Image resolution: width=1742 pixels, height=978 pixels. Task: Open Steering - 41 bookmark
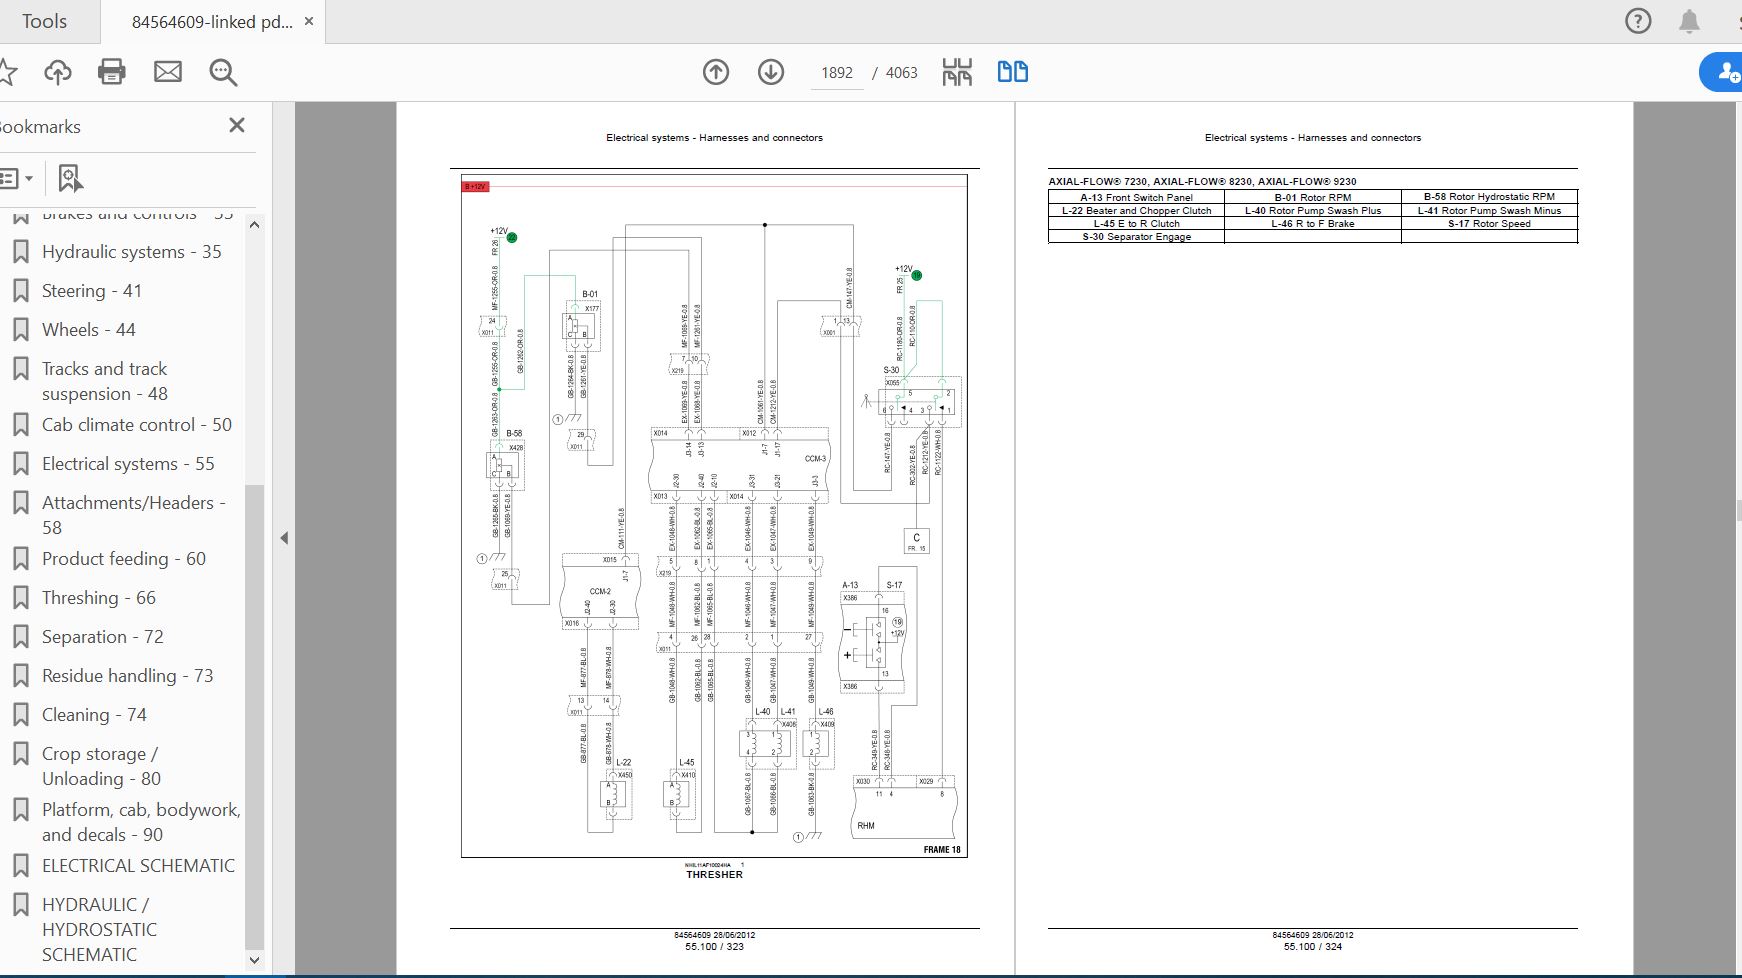coord(91,291)
